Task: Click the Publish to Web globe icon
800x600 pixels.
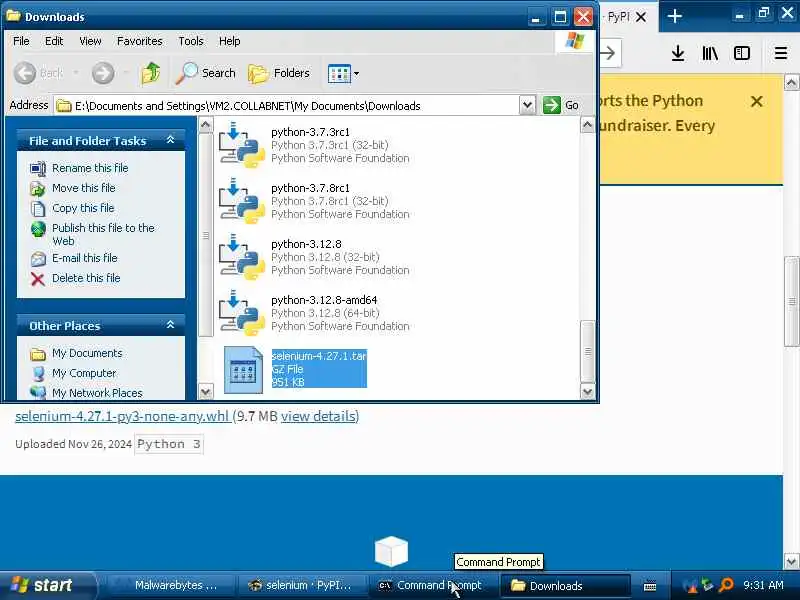Action: [38, 229]
